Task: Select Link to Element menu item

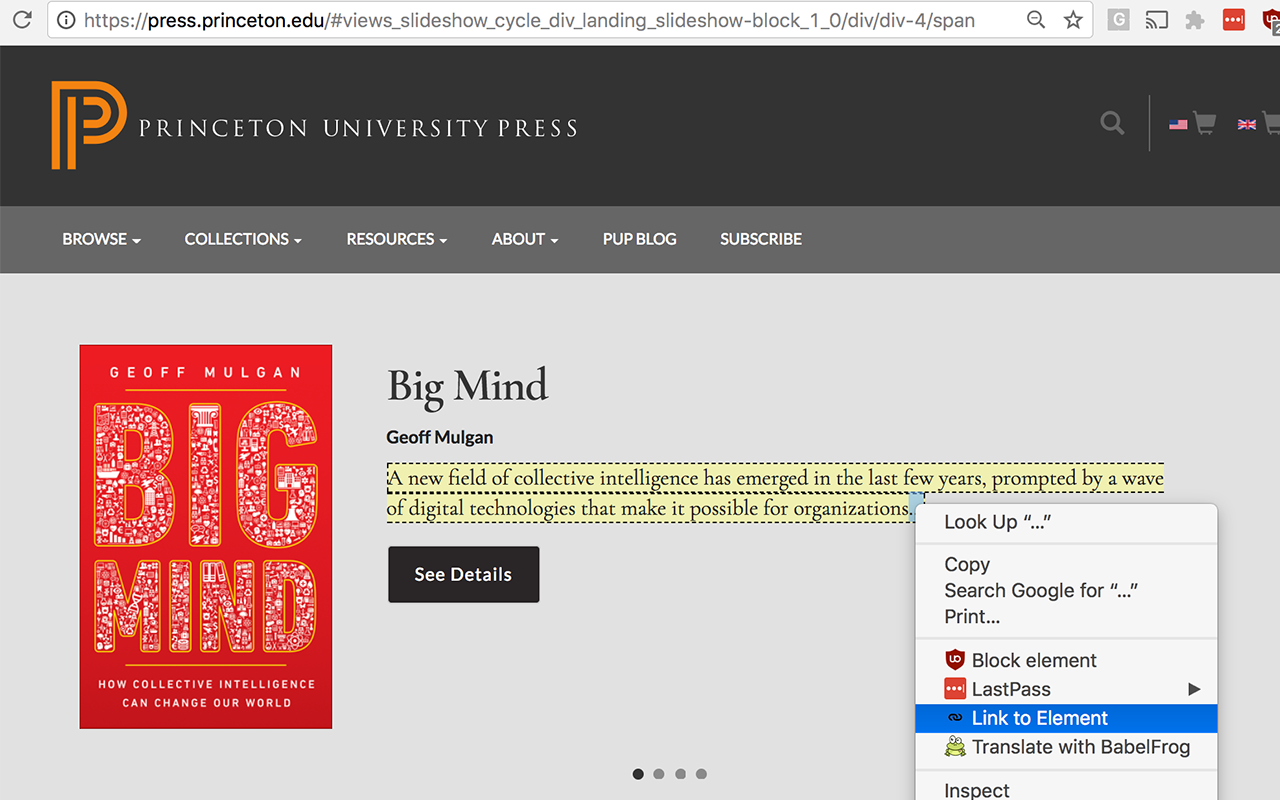Action: pos(1066,718)
